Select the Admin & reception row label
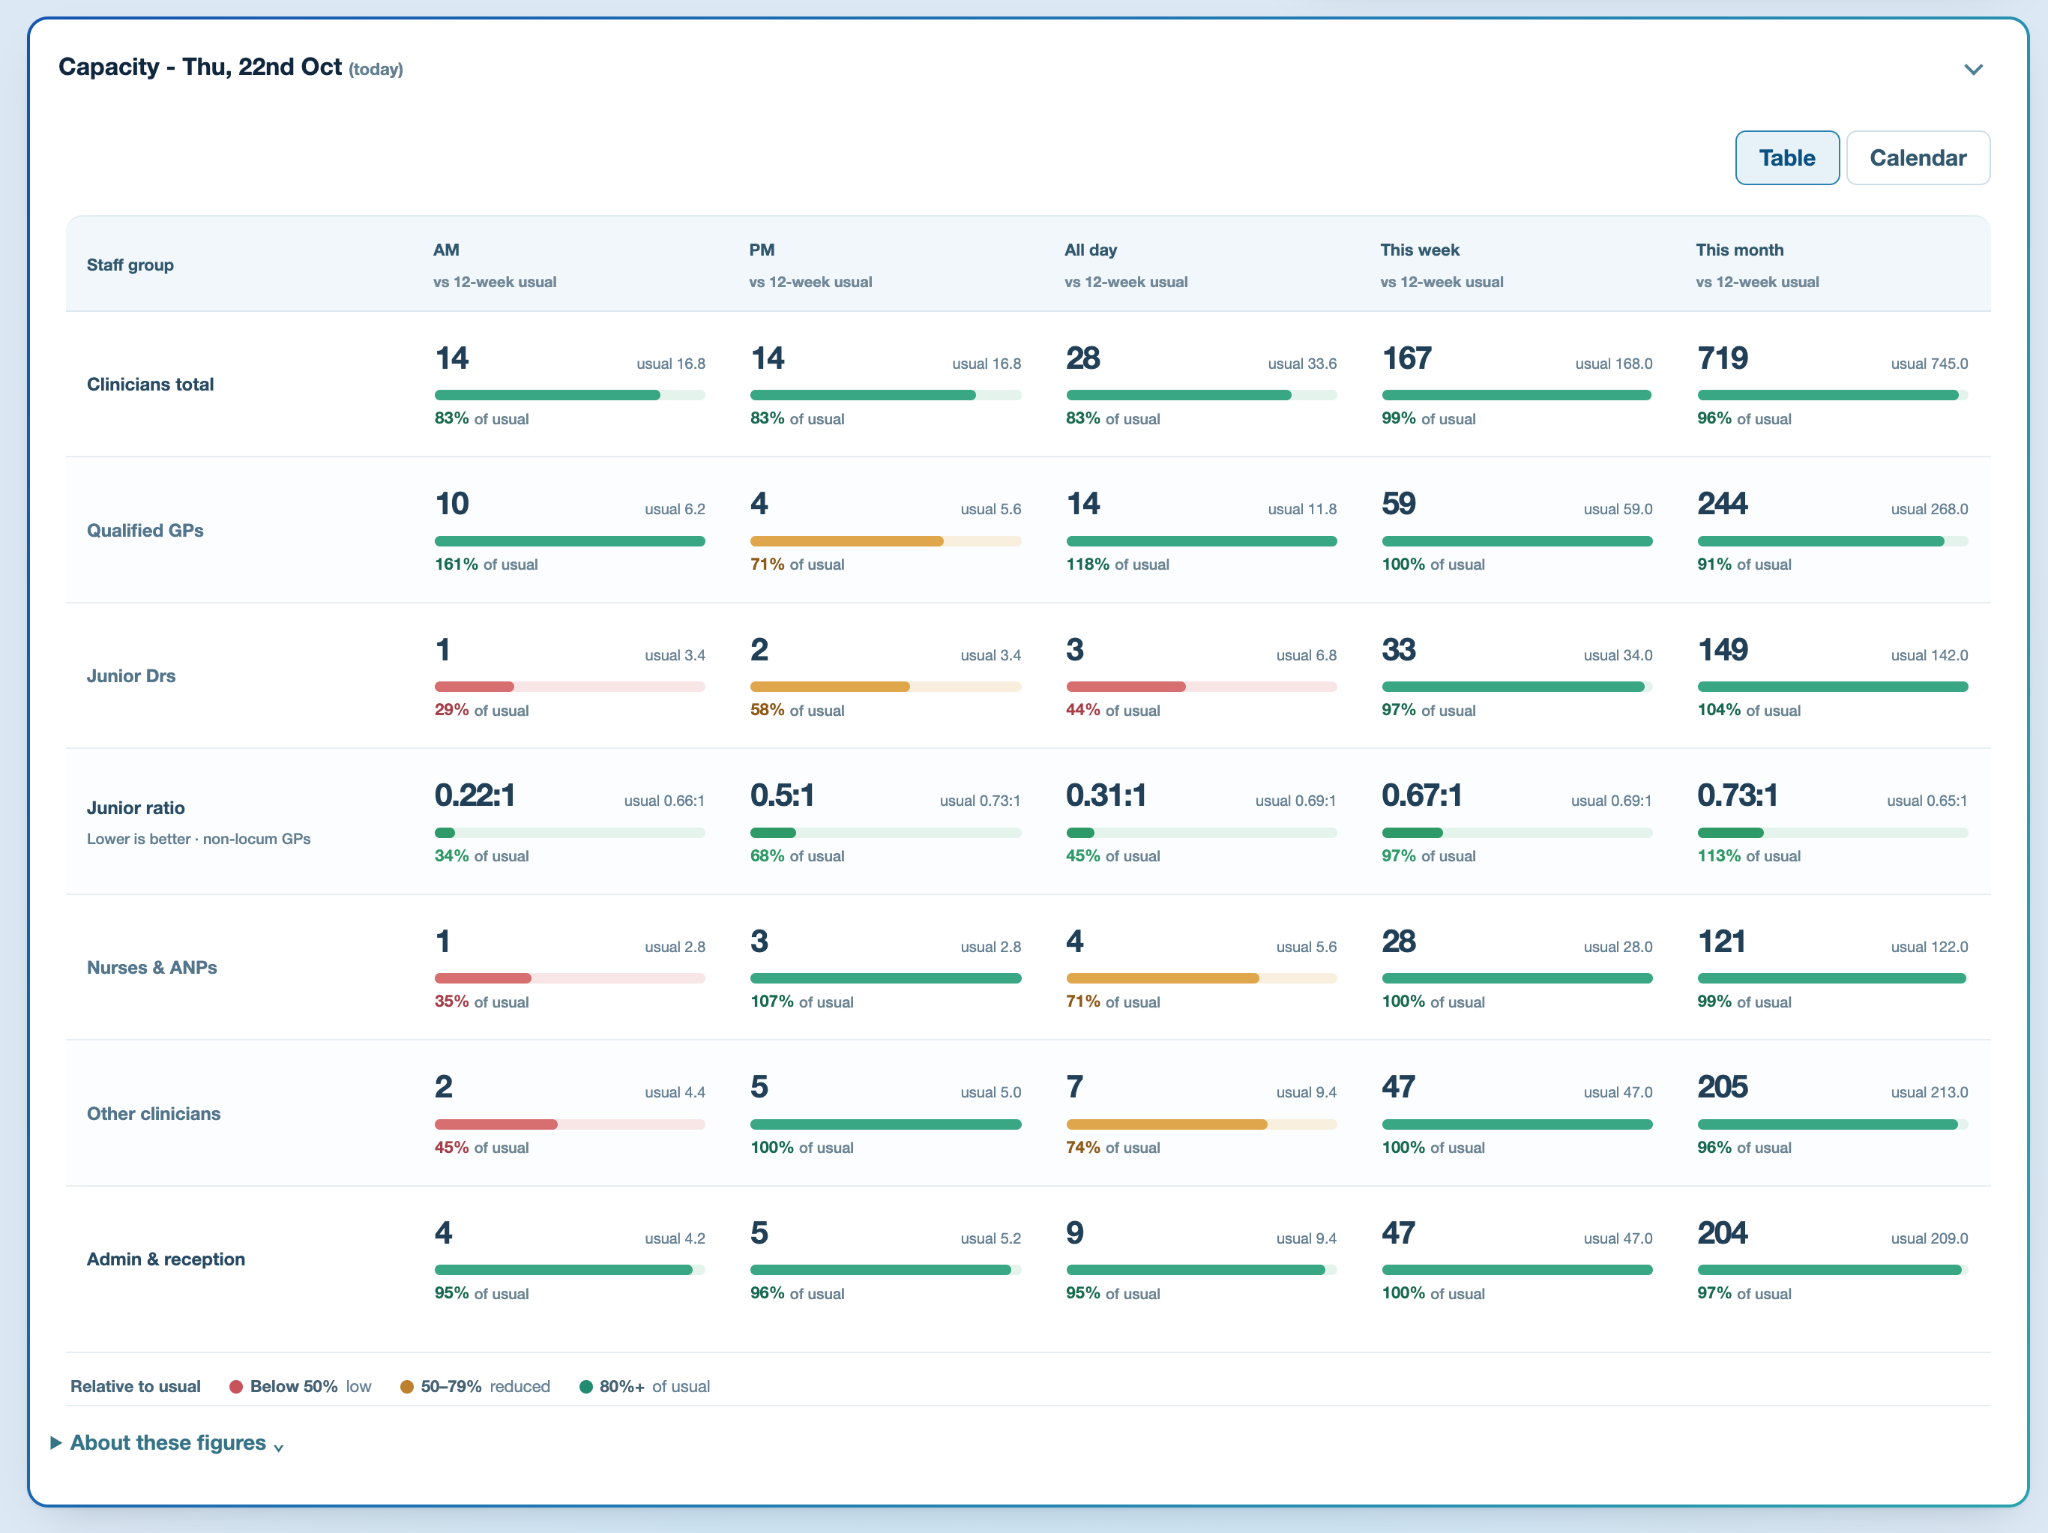The width and height of the screenshot is (2048, 1533). (x=166, y=1259)
